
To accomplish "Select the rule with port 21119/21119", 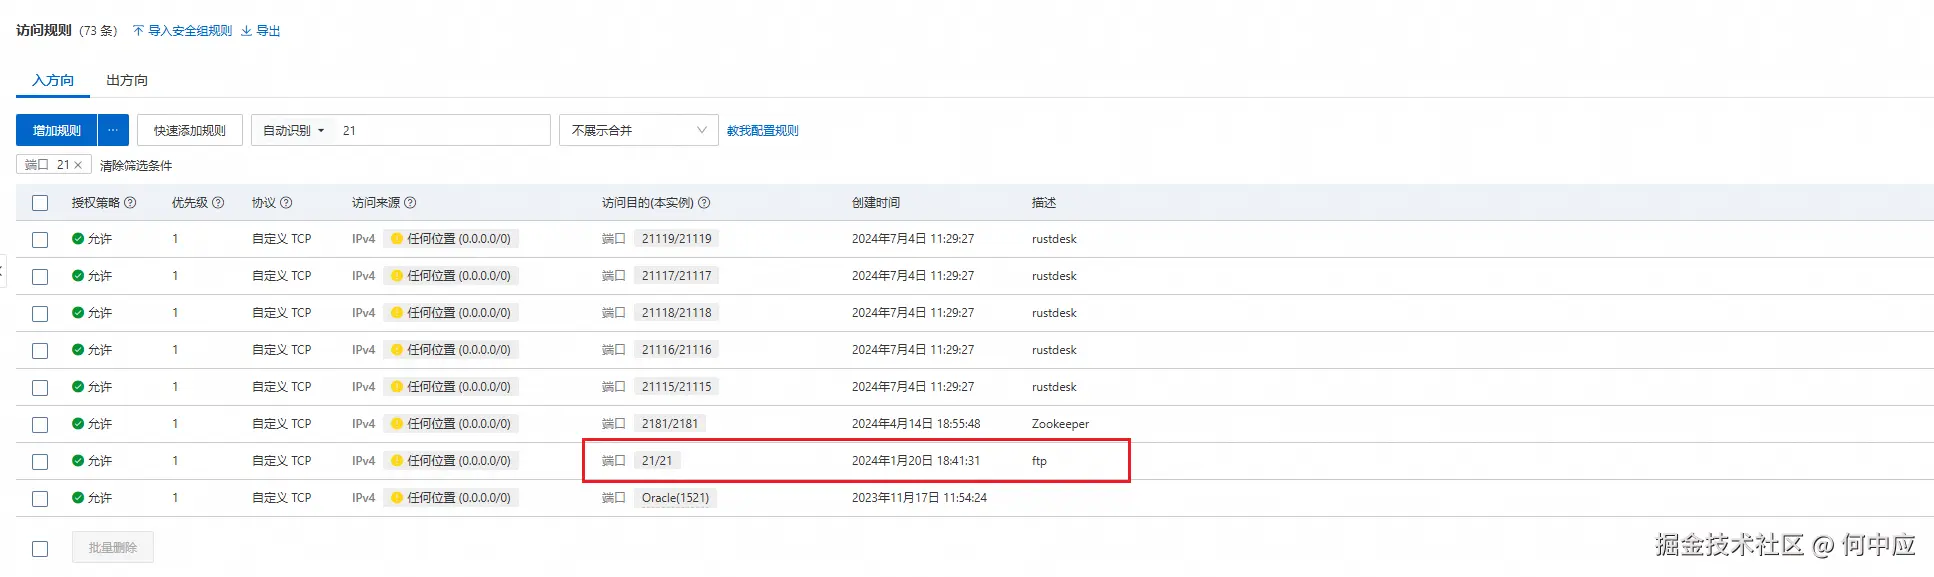I will coord(40,240).
